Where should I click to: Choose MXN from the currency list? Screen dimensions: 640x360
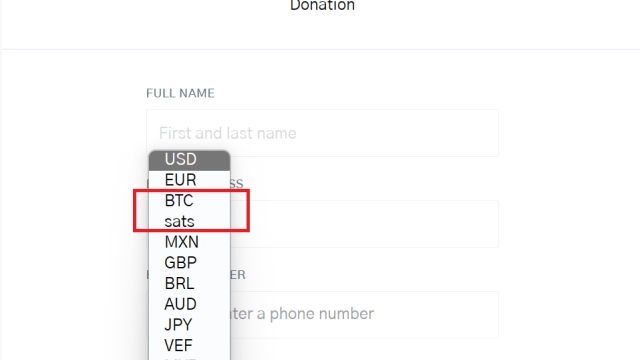pos(189,242)
